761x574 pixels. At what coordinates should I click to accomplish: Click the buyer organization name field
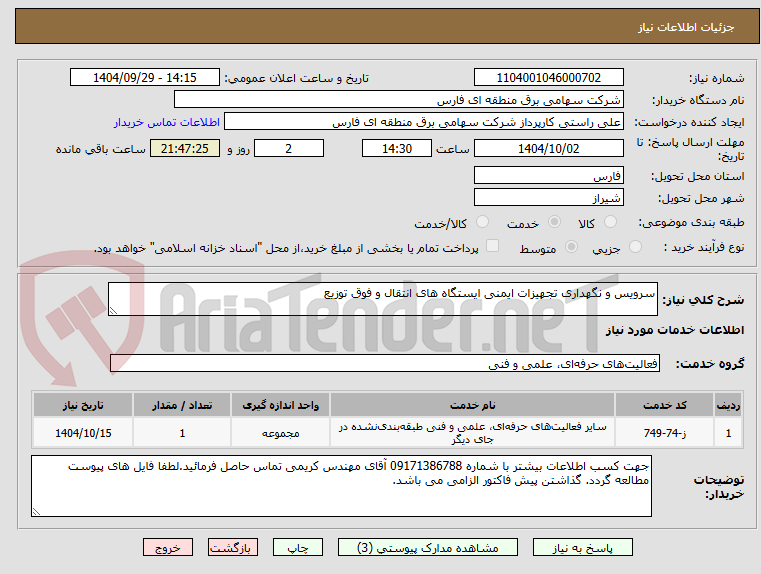point(398,99)
